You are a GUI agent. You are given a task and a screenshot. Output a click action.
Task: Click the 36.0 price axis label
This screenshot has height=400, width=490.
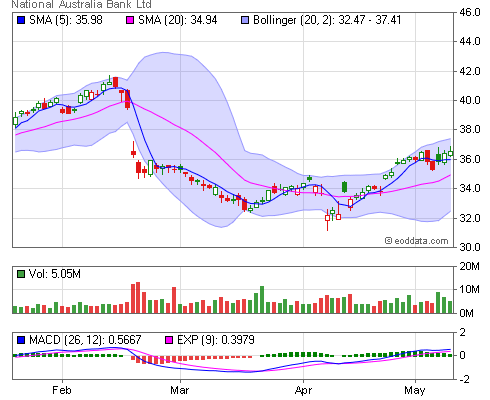pyautogui.click(x=470, y=159)
